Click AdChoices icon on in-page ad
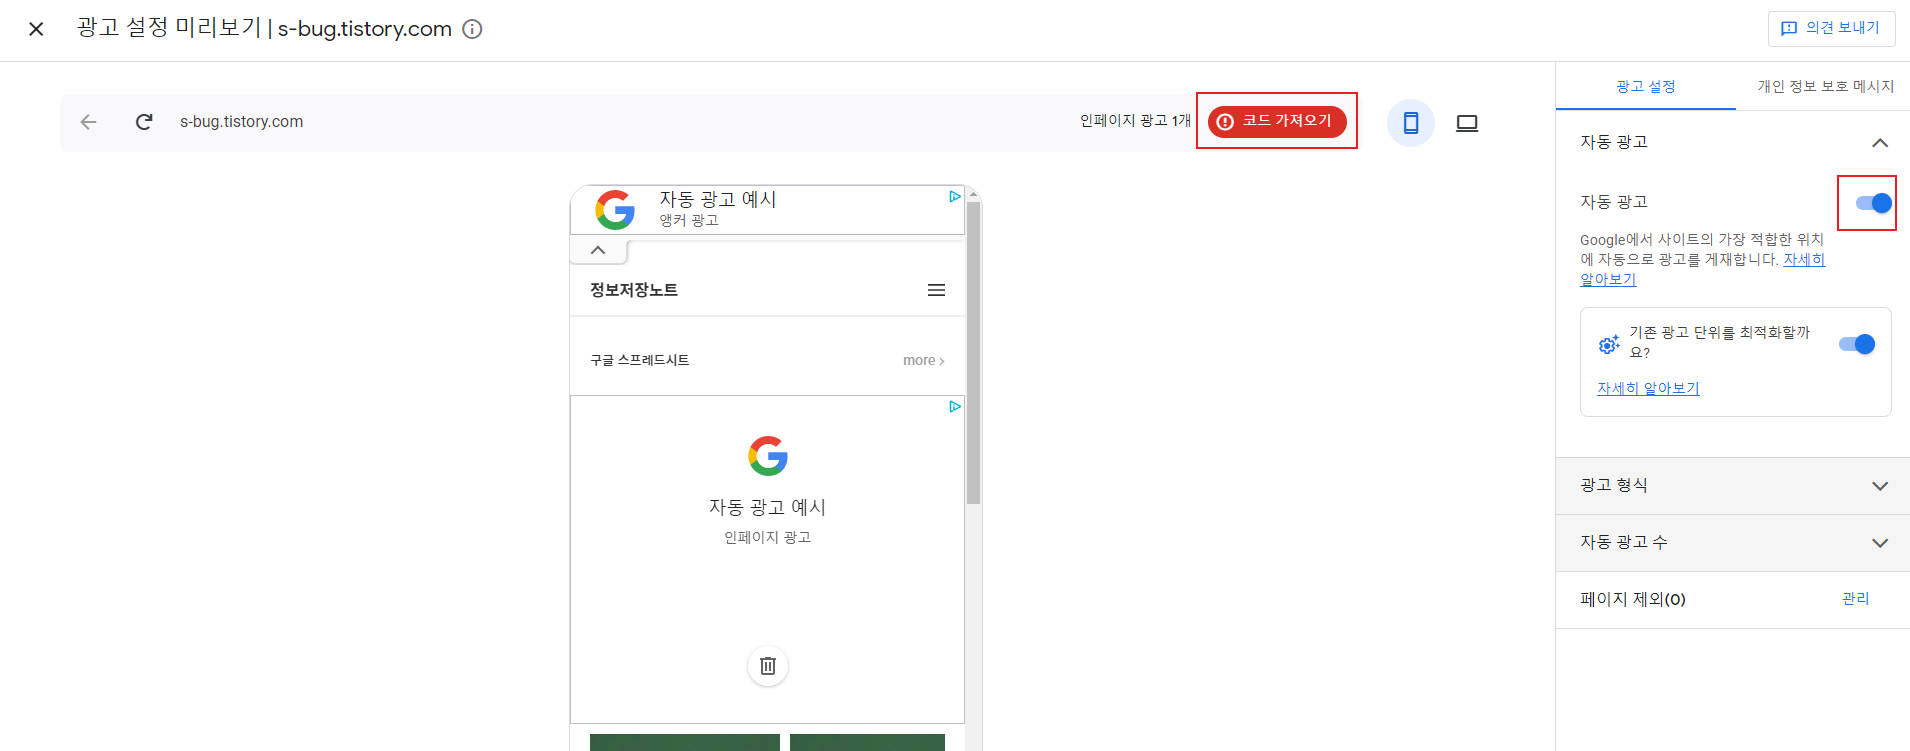 click(x=955, y=406)
